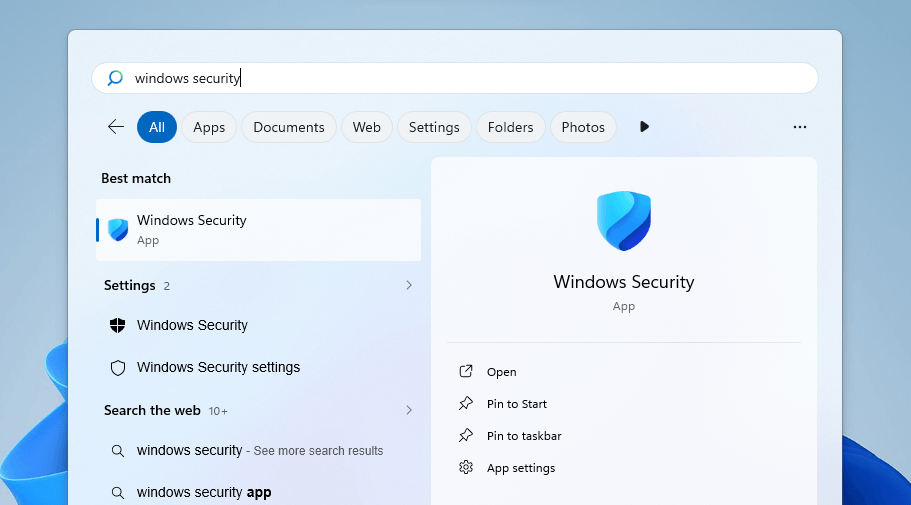Click the large Windows Security shield logo
The image size is (911, 505).
[x=623, y=220]
